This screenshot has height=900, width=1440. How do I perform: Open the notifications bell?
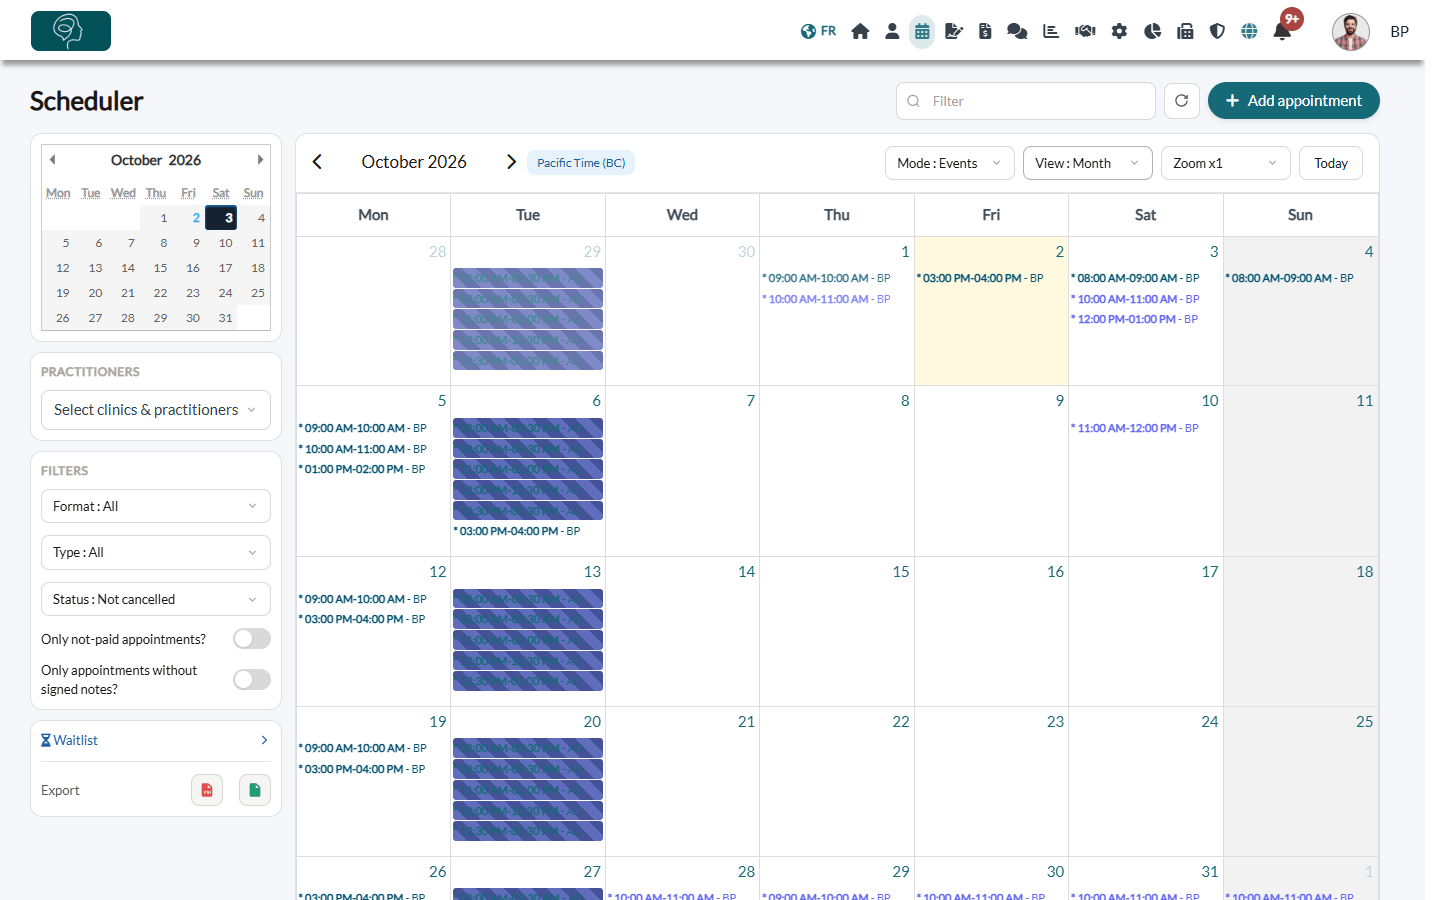click(x=1282, y=31)
